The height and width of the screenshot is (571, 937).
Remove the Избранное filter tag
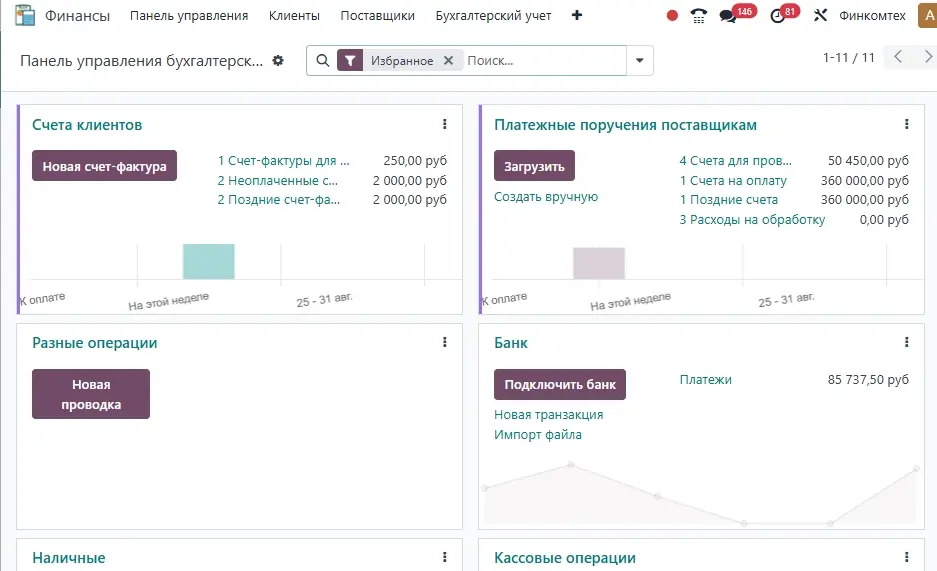click(x=448, y=61)
